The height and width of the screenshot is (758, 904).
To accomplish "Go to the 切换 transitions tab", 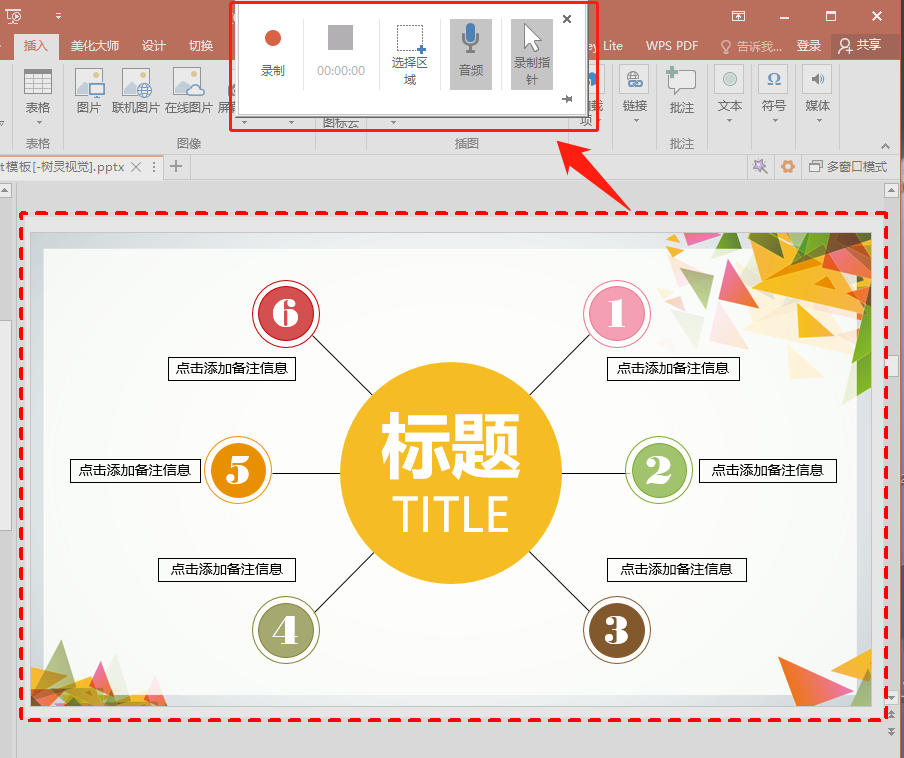I will point(201,46).
